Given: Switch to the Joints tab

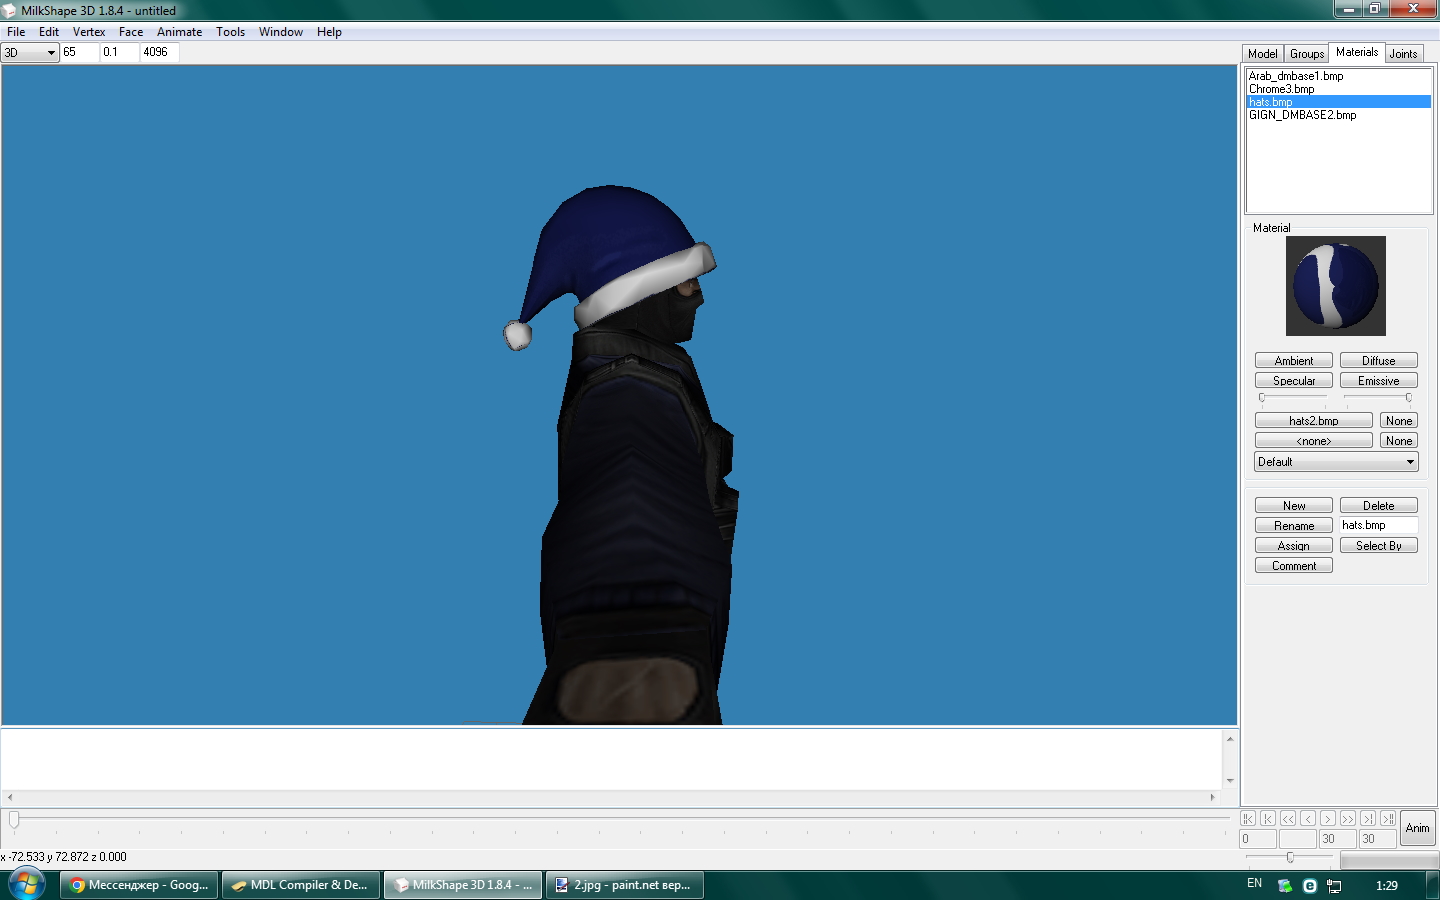Looking at the screenshot, I should [x=1404, y=54].
